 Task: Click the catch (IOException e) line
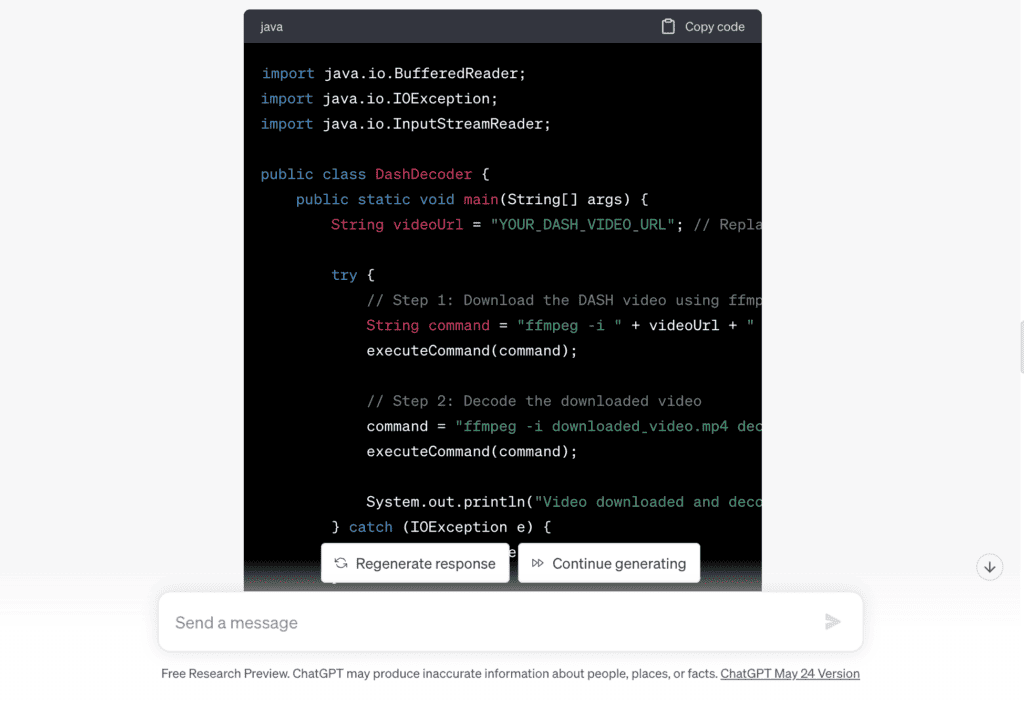pos(441,527)
